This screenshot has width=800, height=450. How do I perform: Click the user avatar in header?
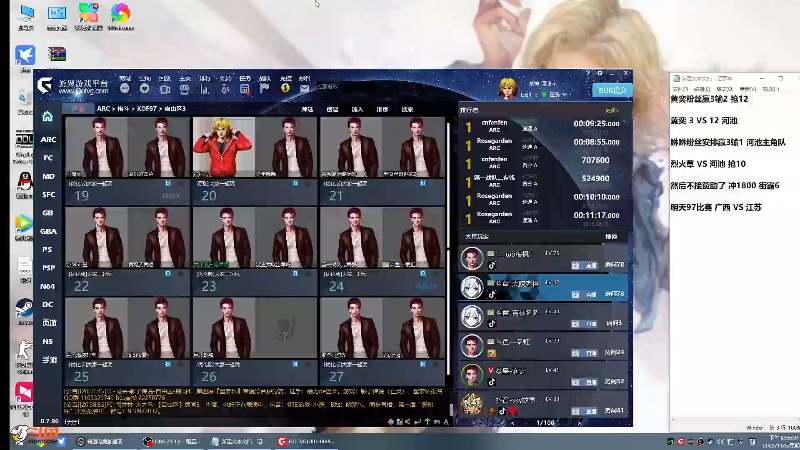click(x=508, y=89)
